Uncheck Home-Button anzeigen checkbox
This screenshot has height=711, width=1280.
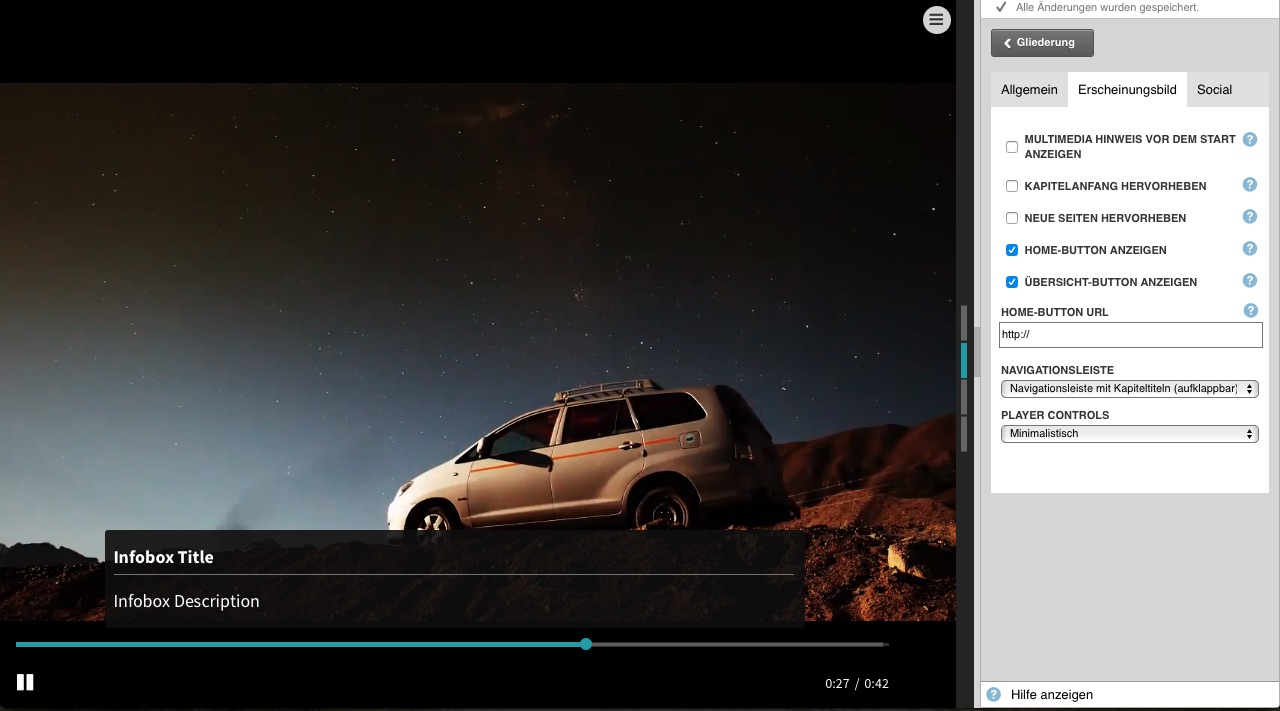click(1012, 250)
